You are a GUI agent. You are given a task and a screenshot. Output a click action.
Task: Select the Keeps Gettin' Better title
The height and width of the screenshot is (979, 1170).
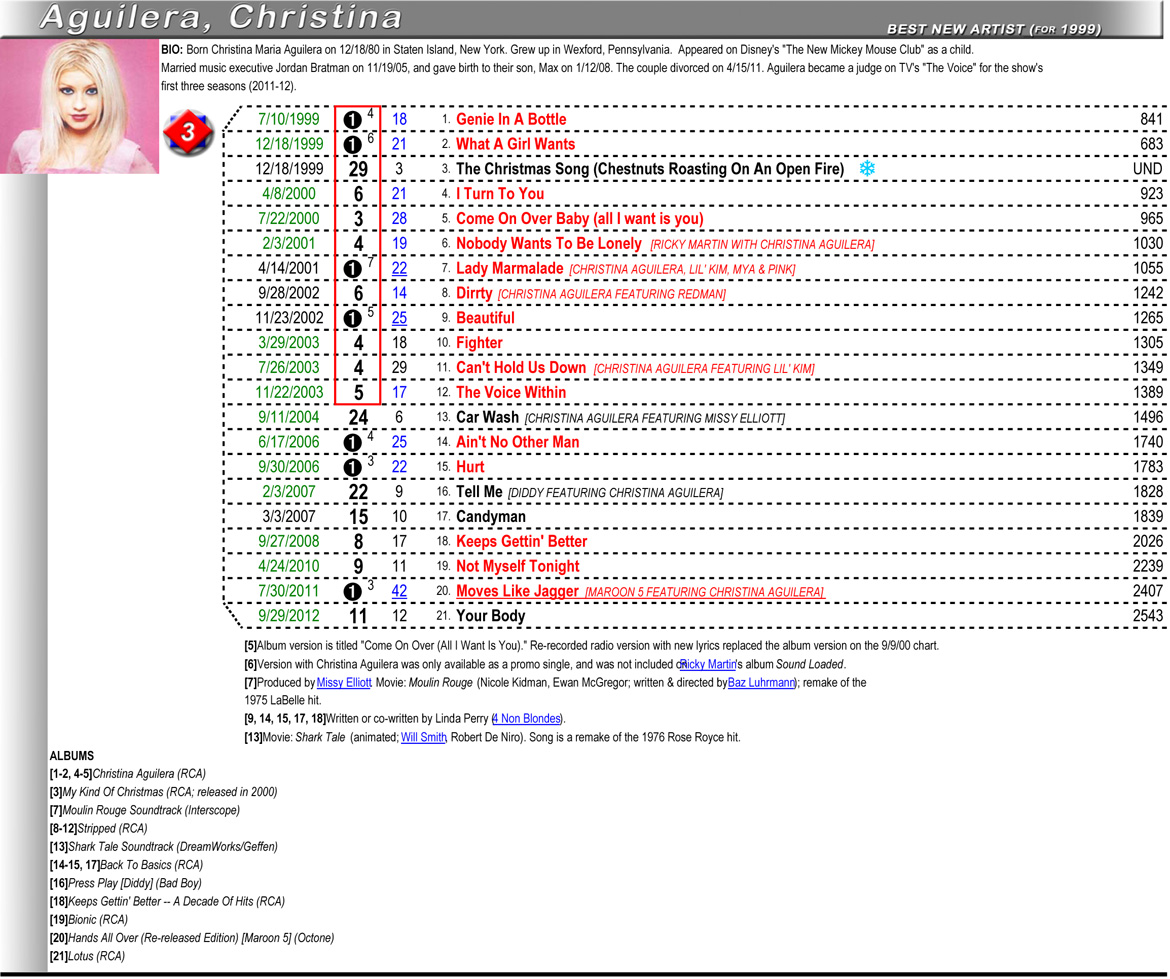pyautogui.click(x=522, y=542)
